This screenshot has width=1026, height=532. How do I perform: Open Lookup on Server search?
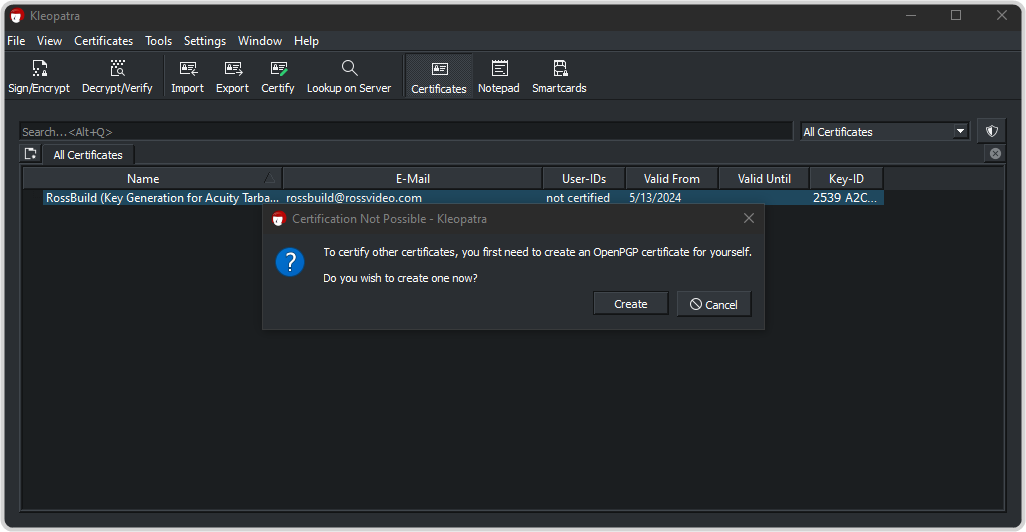point(349,76)
